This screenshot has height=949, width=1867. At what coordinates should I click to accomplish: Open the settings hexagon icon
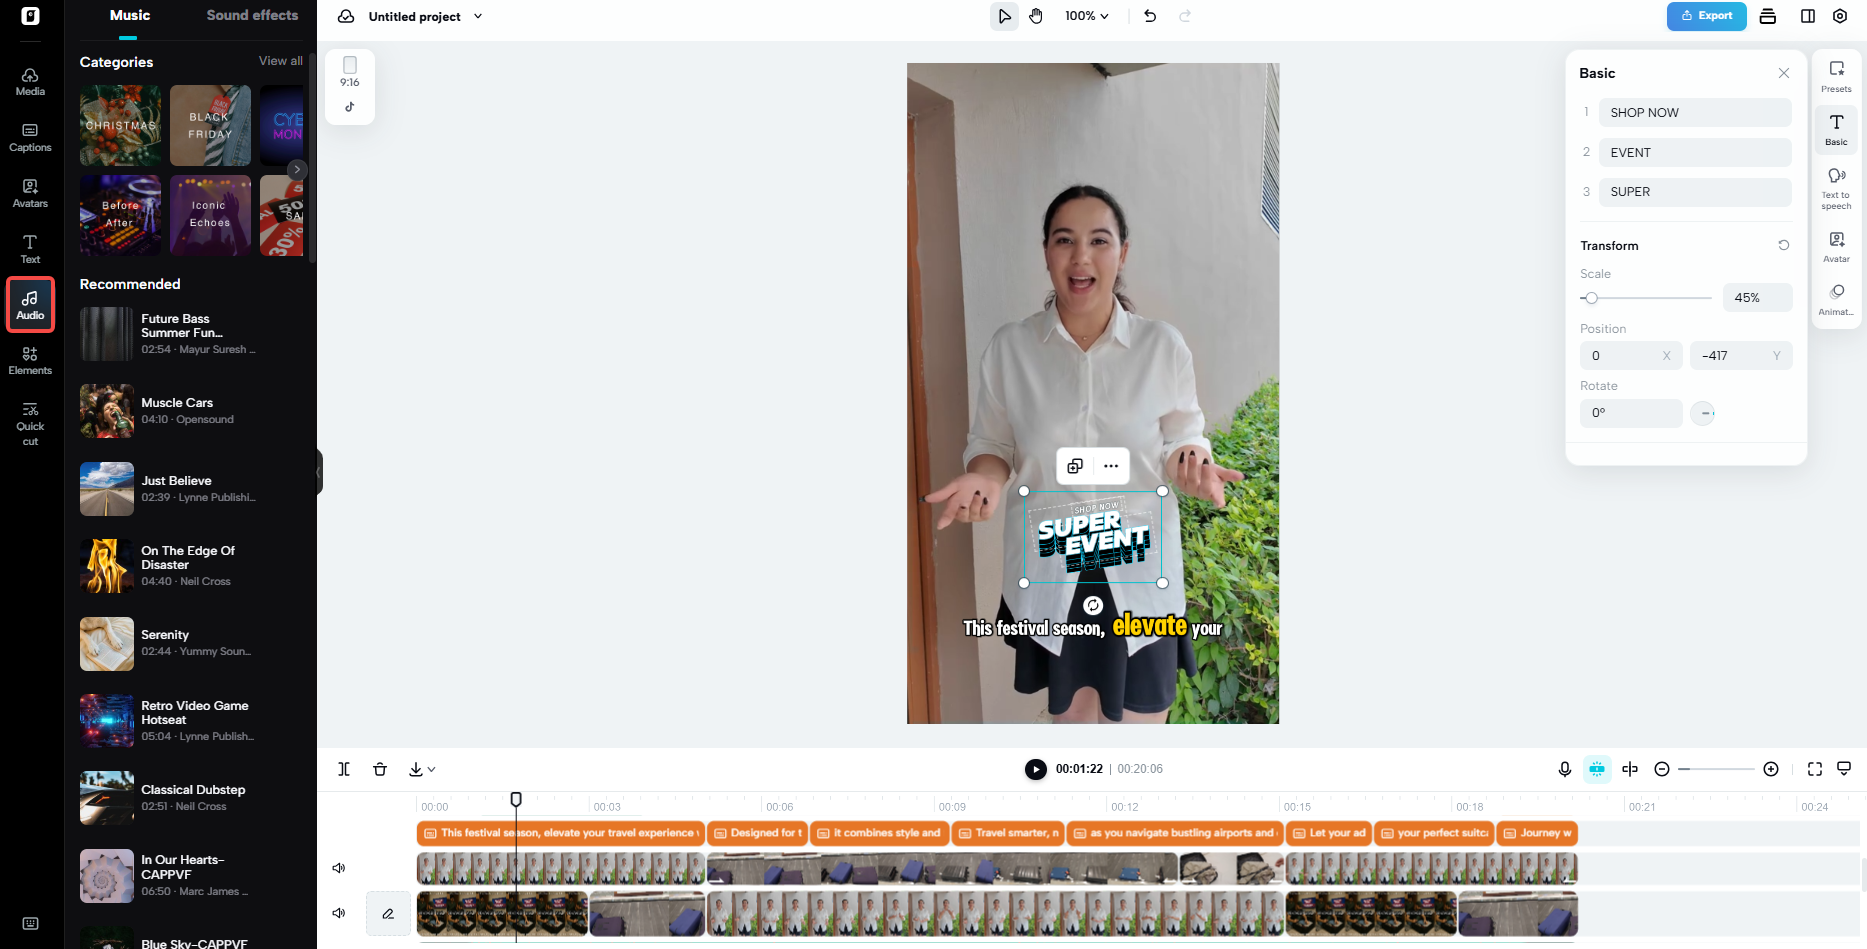coord(1840,16)
